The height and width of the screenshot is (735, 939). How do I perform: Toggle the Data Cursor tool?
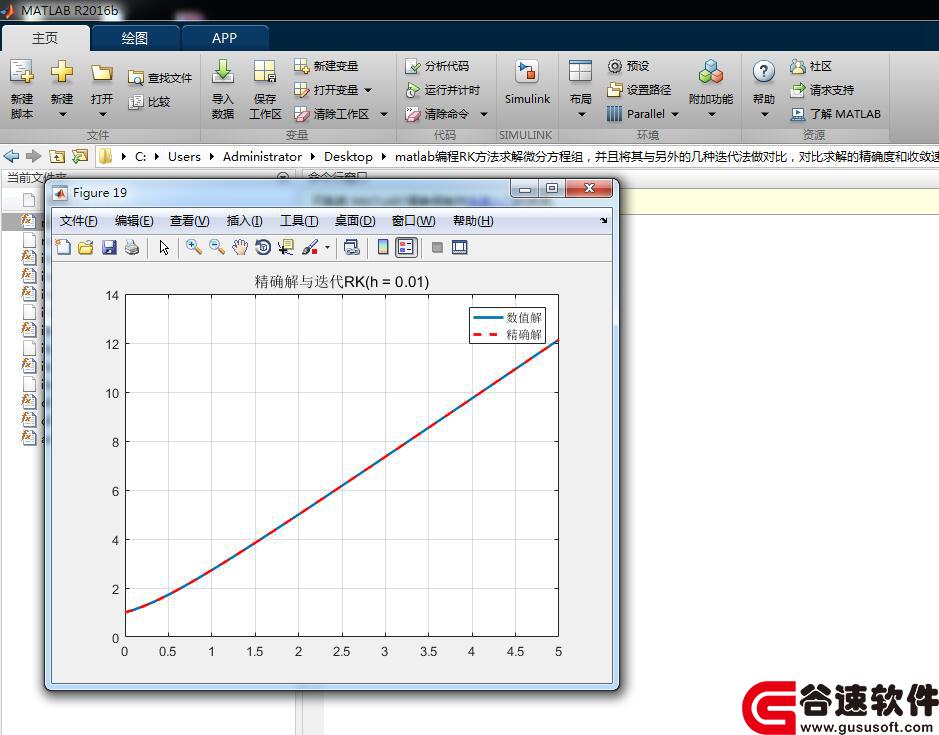(286, 247)
